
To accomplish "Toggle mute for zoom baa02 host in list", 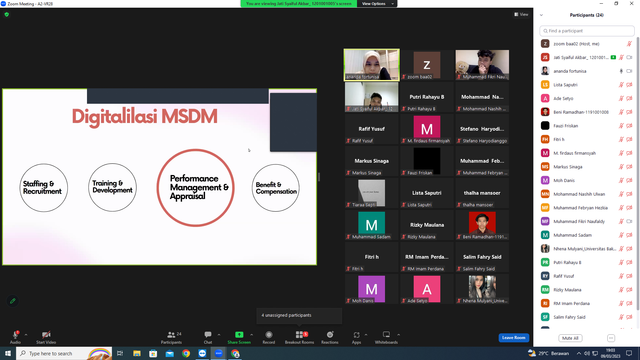I will tap(629, 44).
